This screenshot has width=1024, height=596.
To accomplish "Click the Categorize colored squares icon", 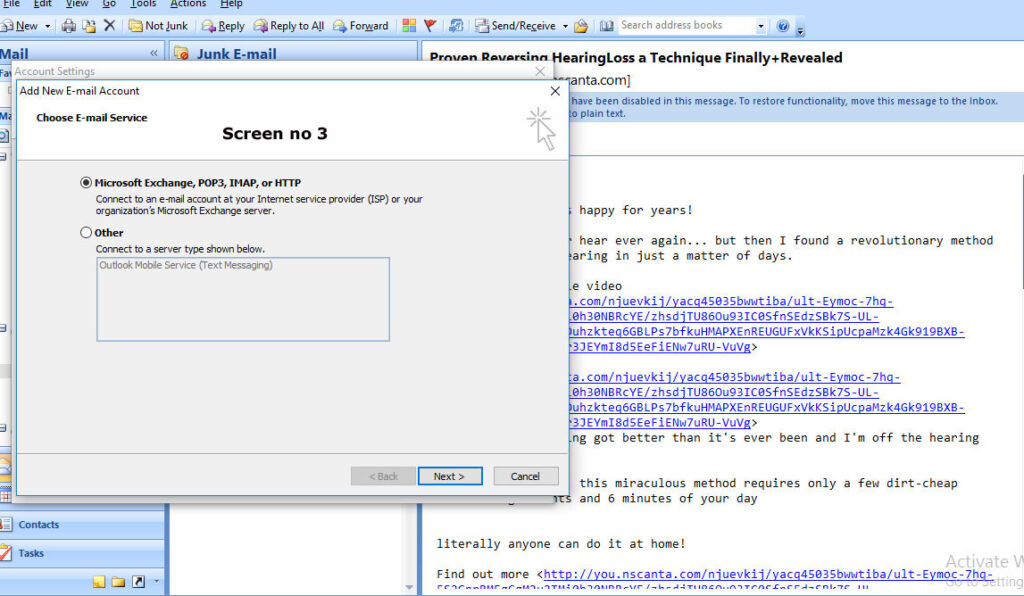I will (409, 26).
